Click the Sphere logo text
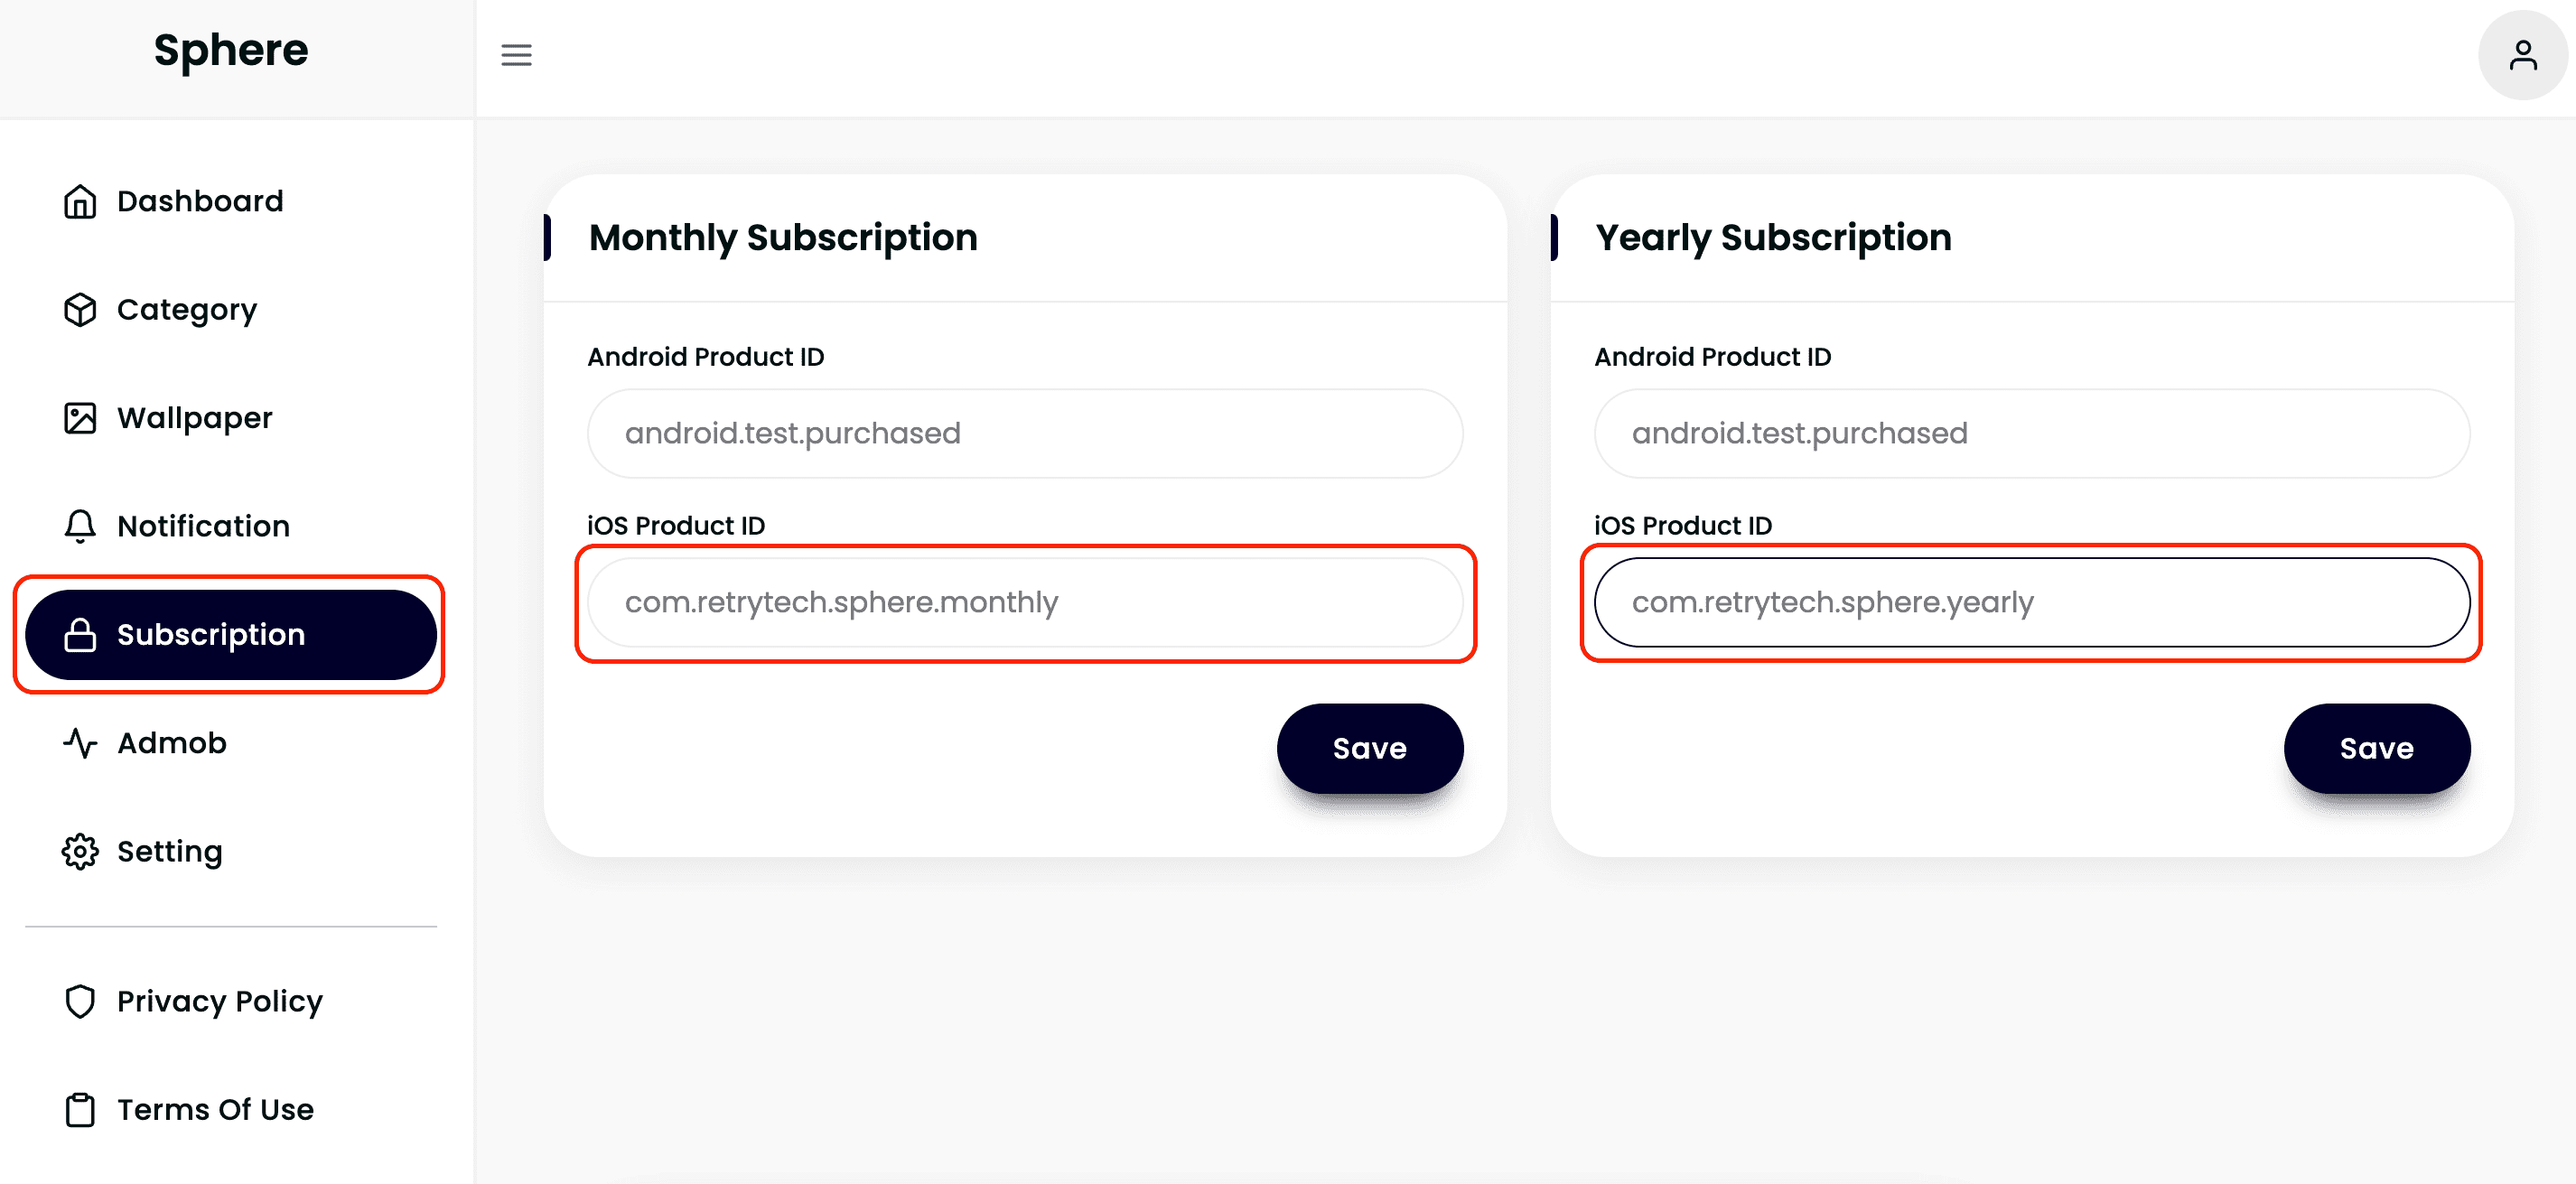This screenshot has height=1184, width=2576. [x=231, y=50]
